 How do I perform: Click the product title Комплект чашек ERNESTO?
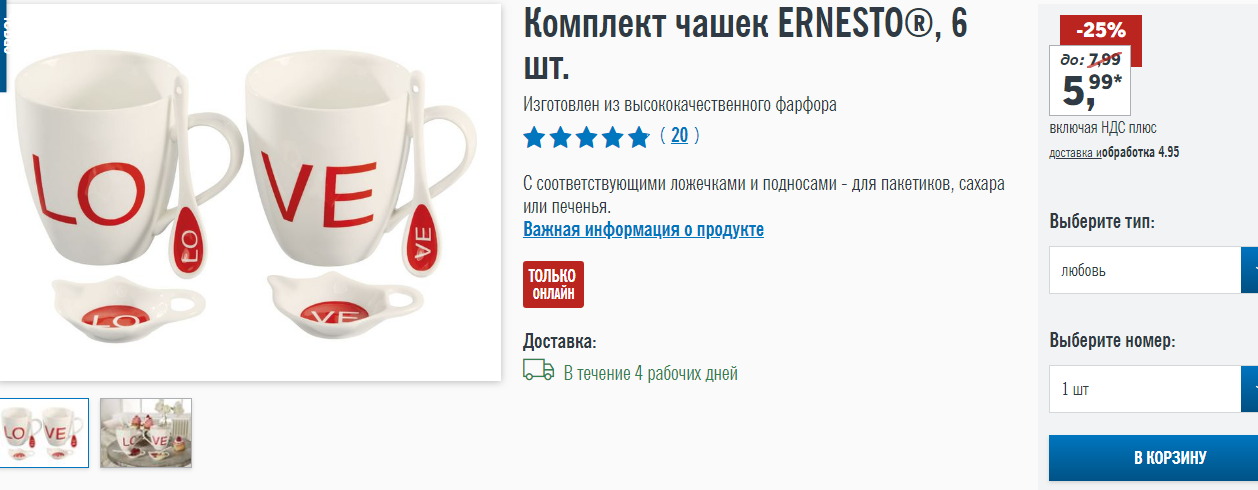[x=745, y=45]
